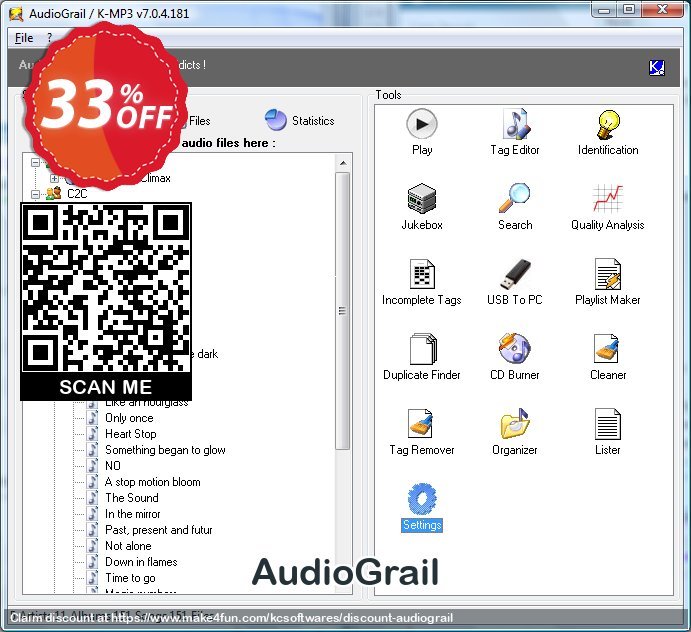Select the song A stop motion bloom

(153, 482)
